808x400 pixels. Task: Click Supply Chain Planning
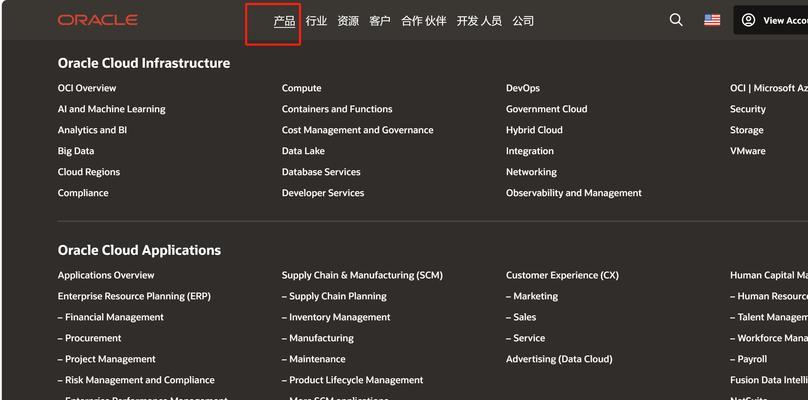coord(334,296)
